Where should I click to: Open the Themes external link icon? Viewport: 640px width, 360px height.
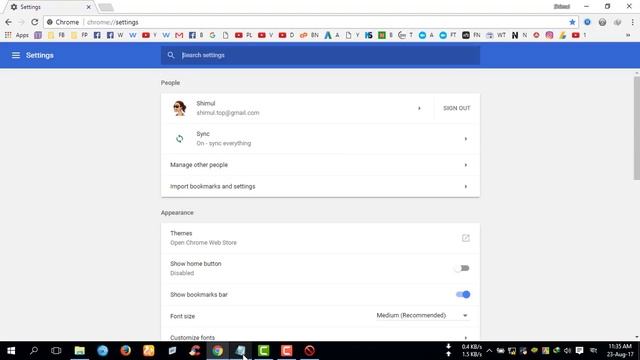click(x=465, y=238)
